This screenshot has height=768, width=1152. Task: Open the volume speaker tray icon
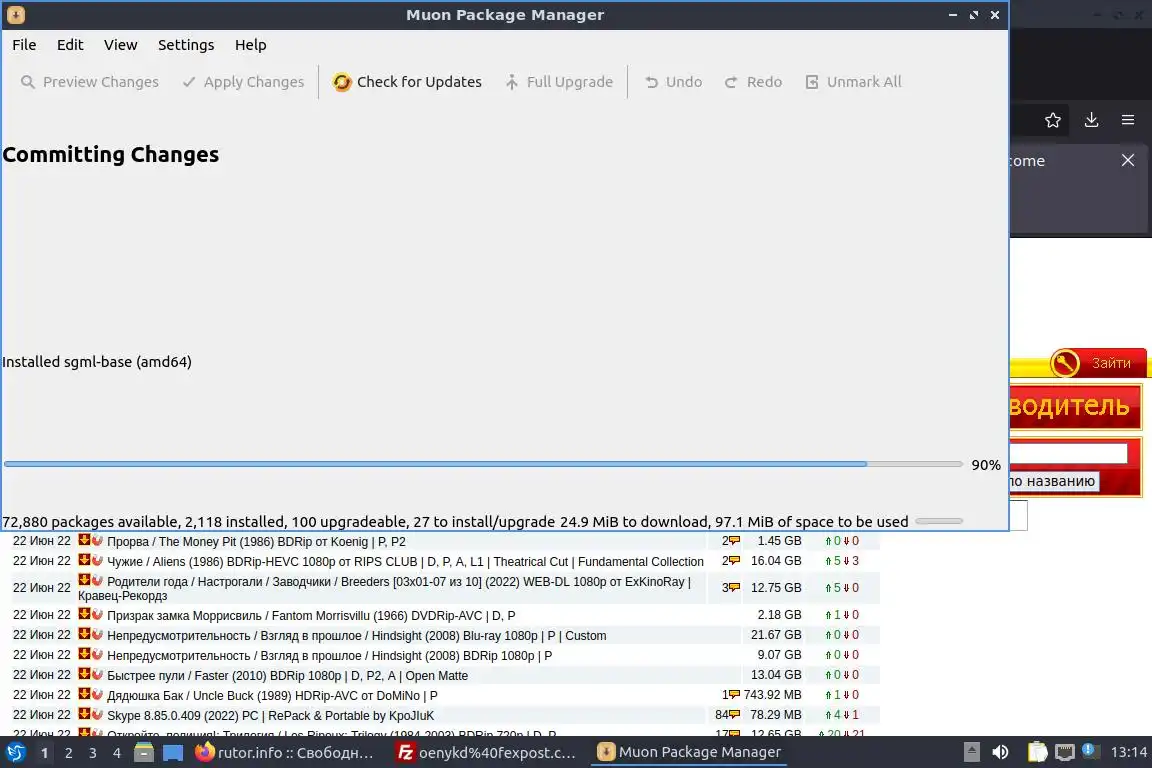coord(1000,752)
